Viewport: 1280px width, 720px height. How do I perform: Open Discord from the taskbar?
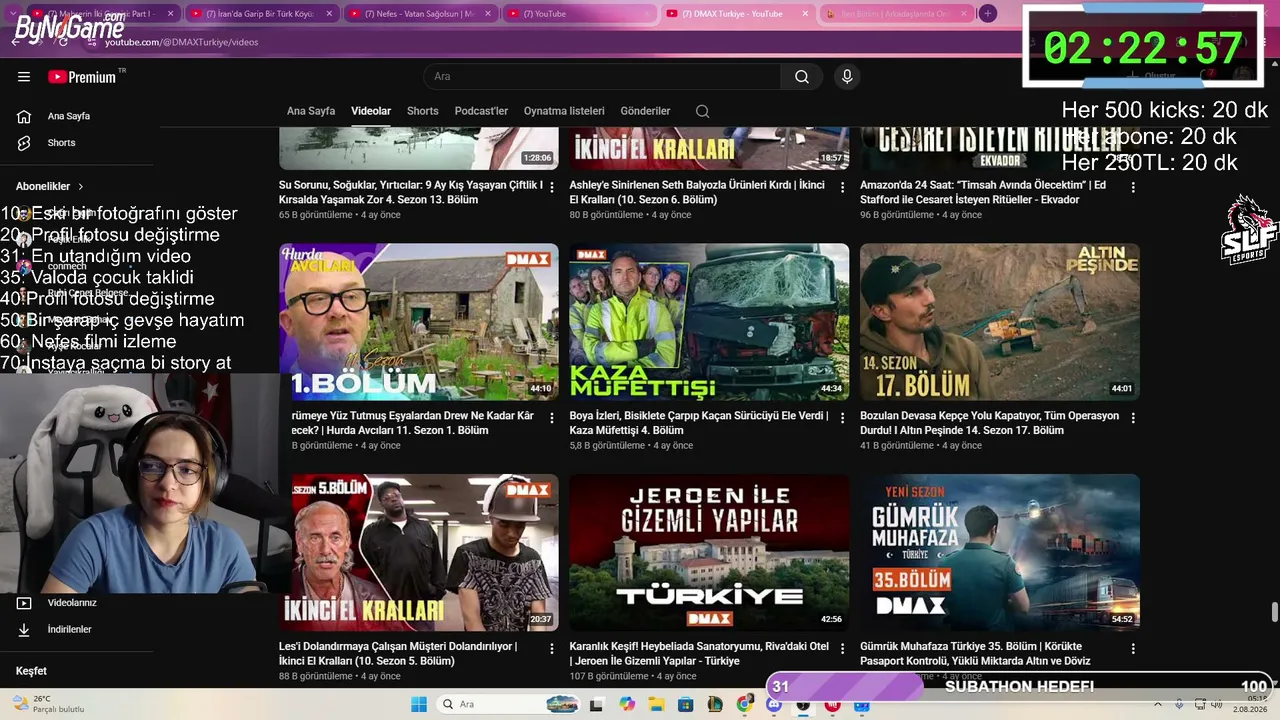[x=773, y=704]
